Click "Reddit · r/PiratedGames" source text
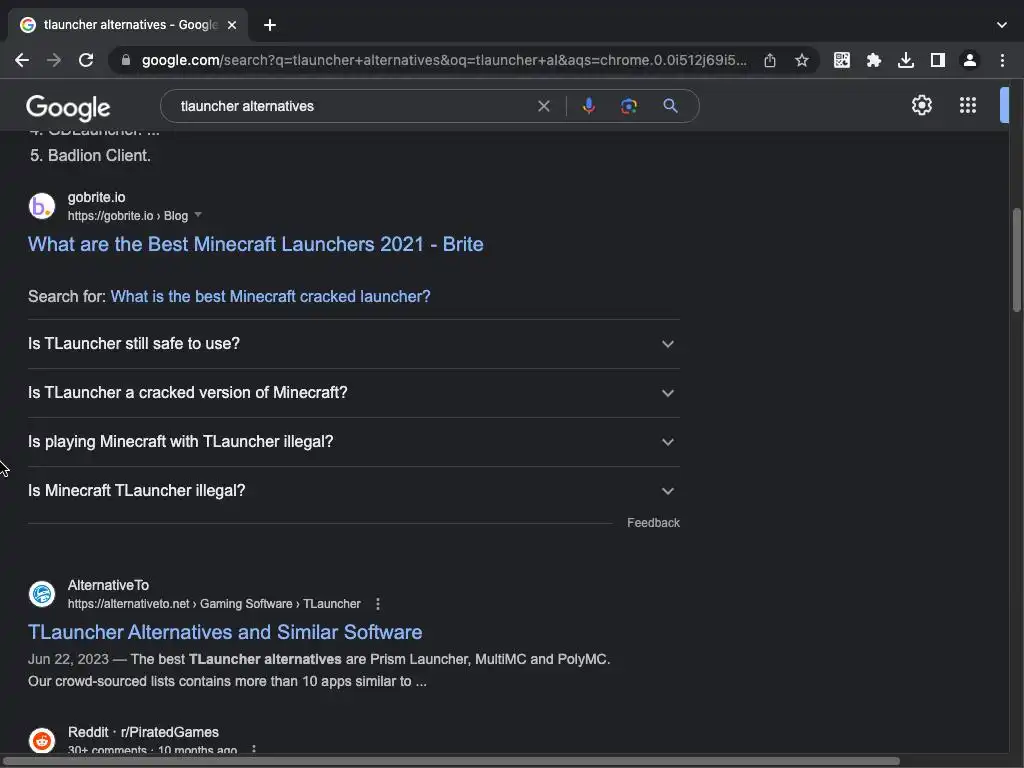1024x768 pixels. coord(143,732)
